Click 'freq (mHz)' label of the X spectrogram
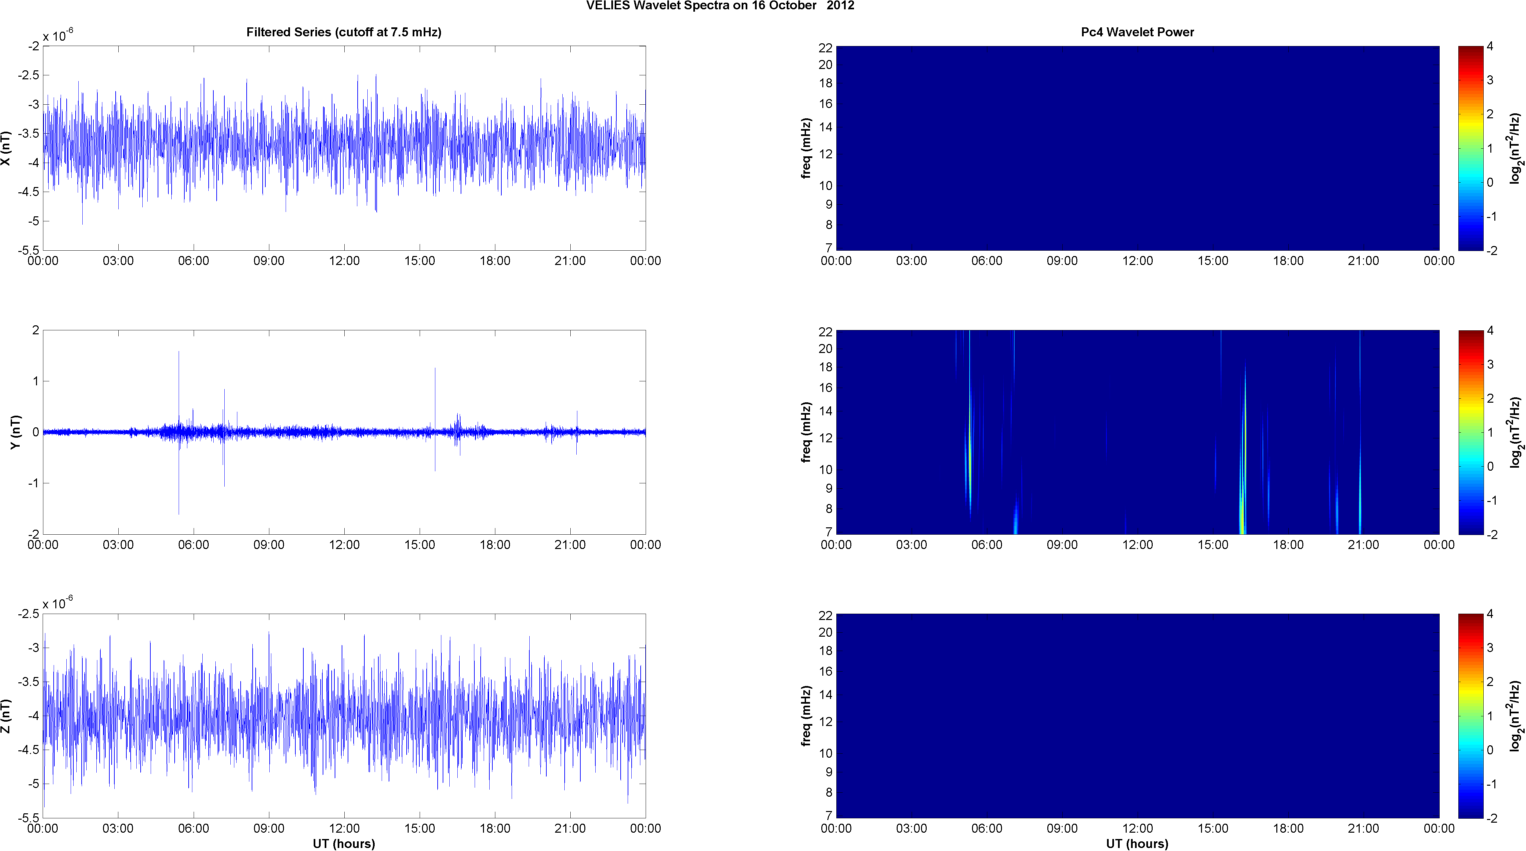The image size is (1526, 851). 806,148
